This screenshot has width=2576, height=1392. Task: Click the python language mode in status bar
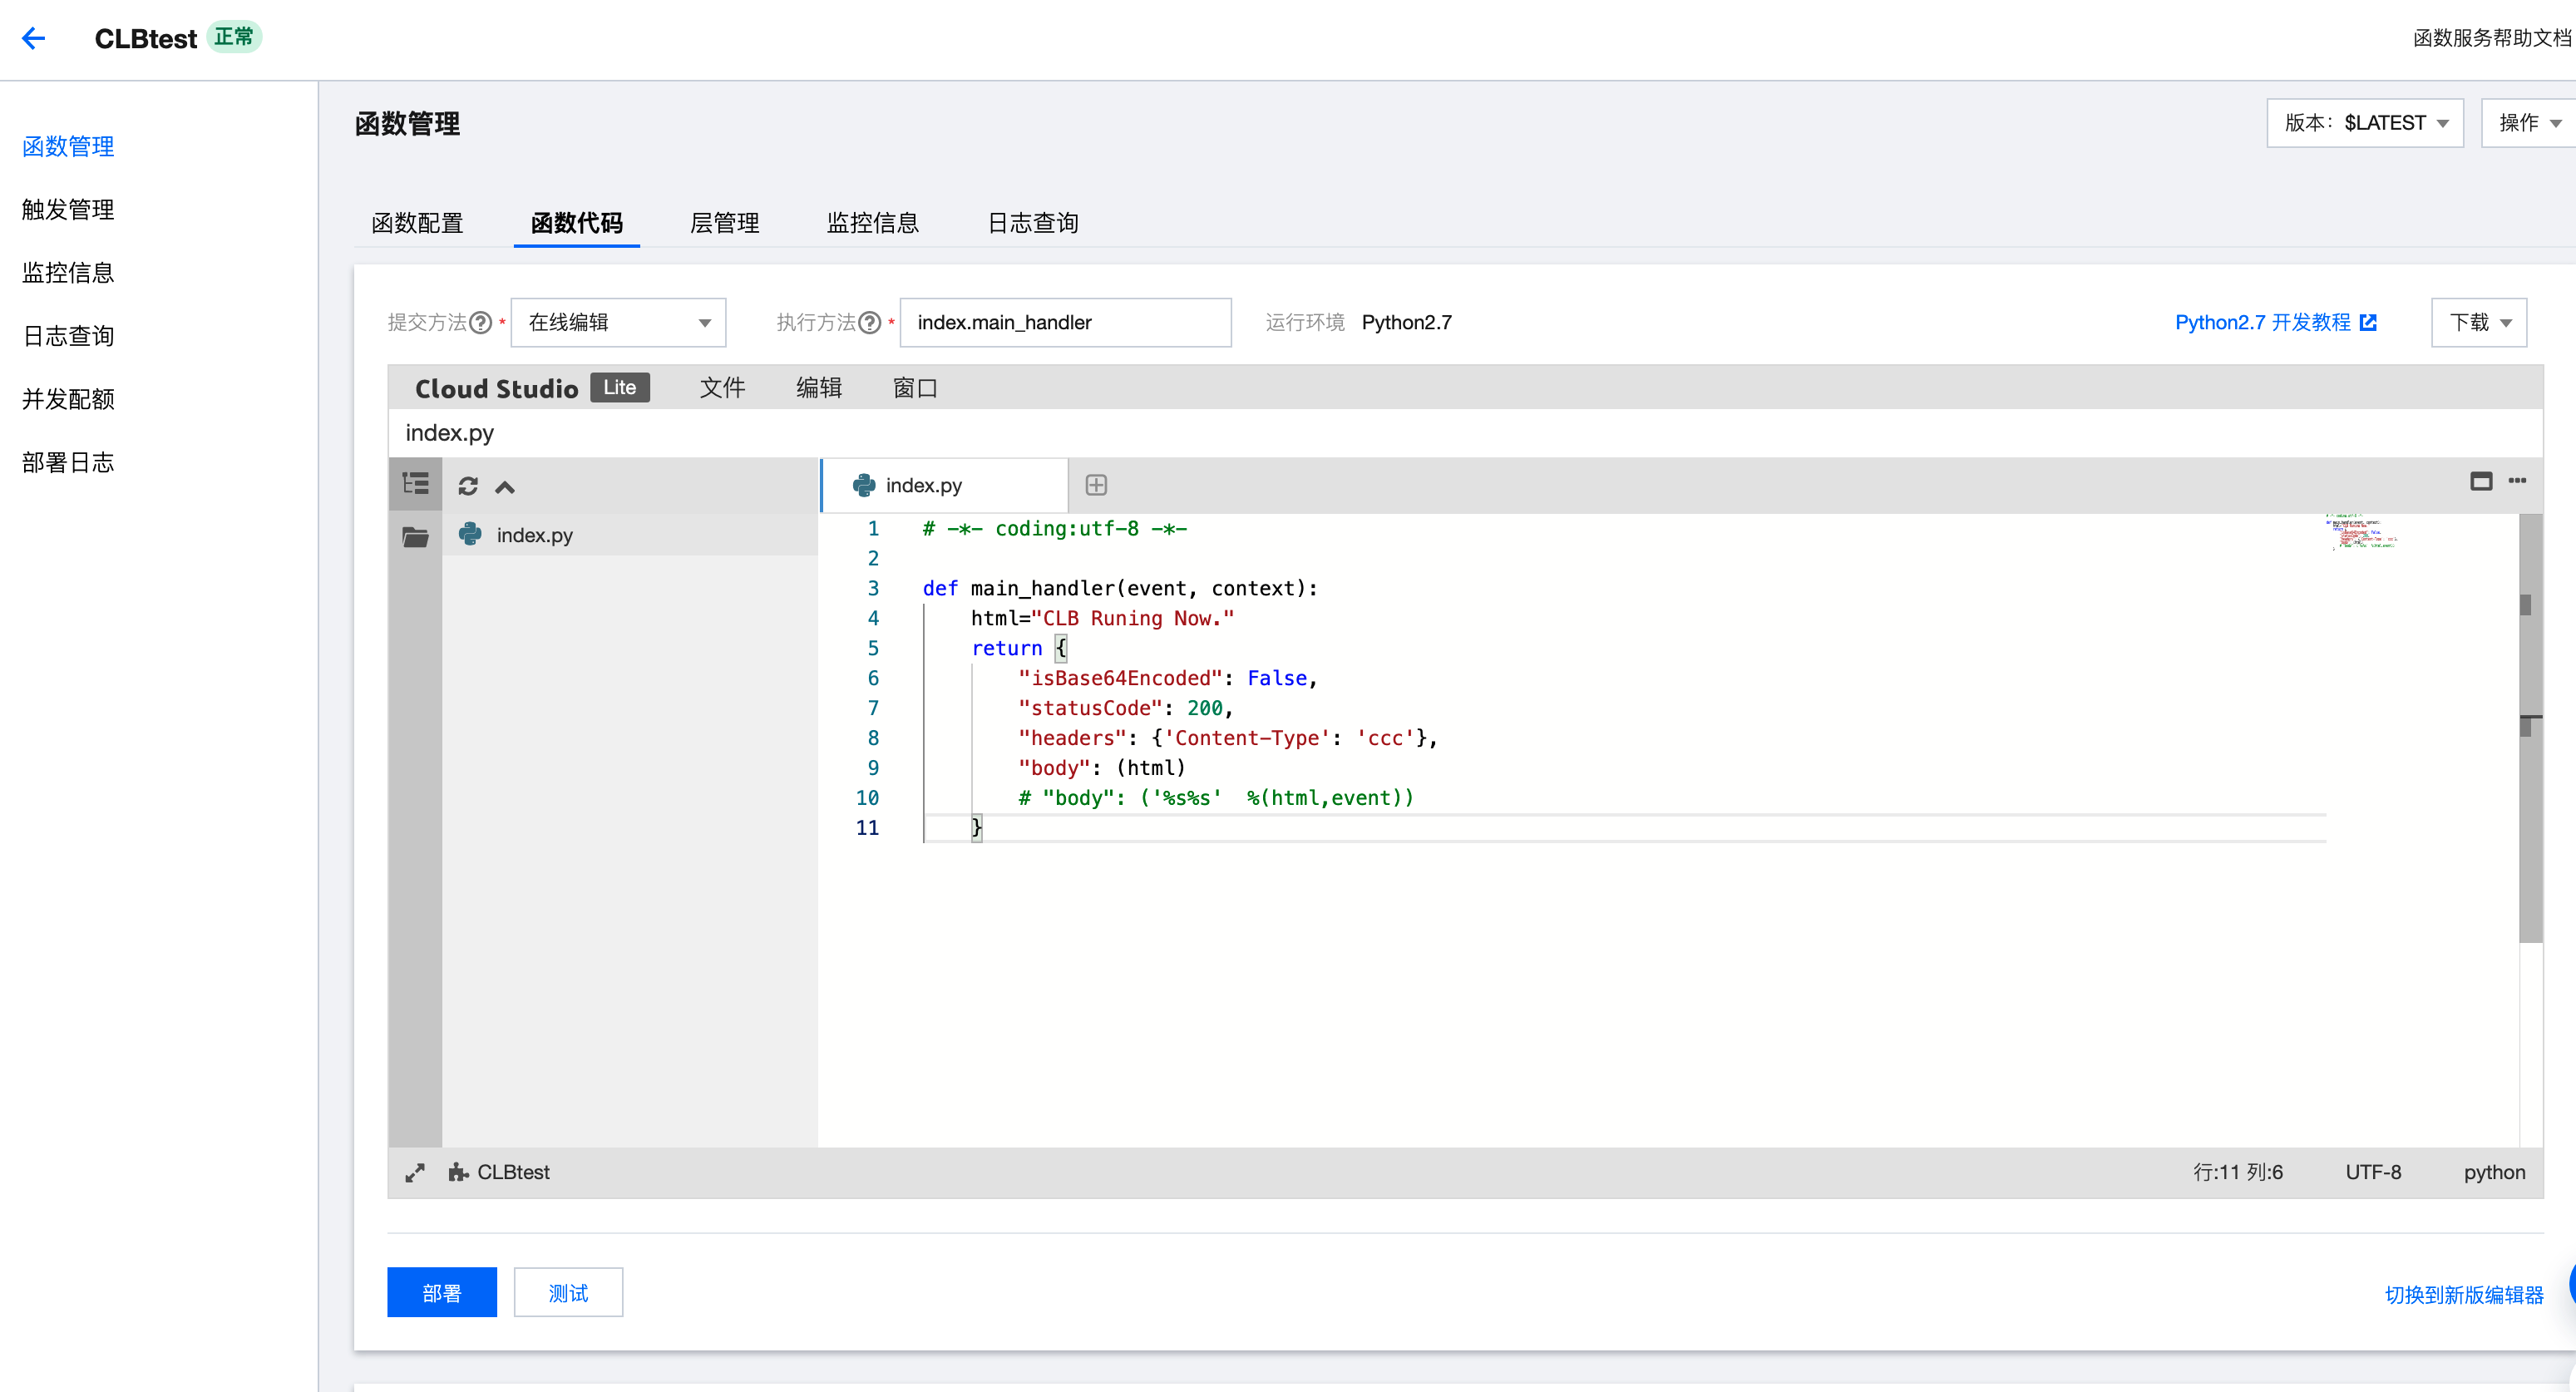(2494, 1172)
